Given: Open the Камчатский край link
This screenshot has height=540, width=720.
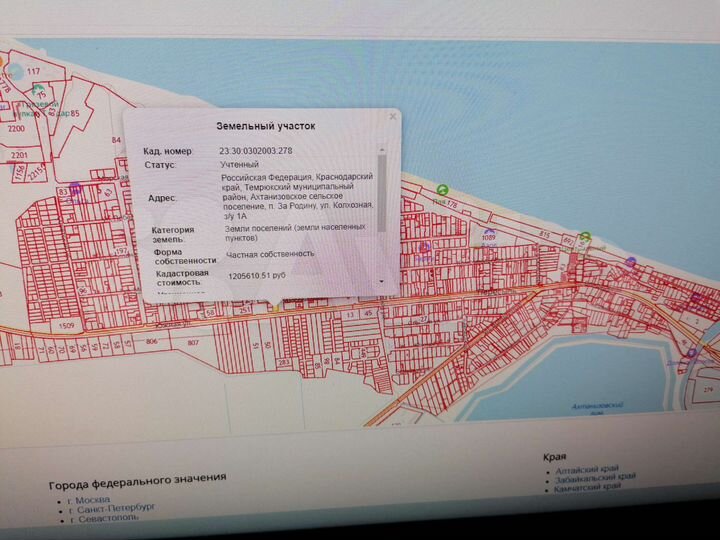Looking at the screenshot, I should coord(591,490).
